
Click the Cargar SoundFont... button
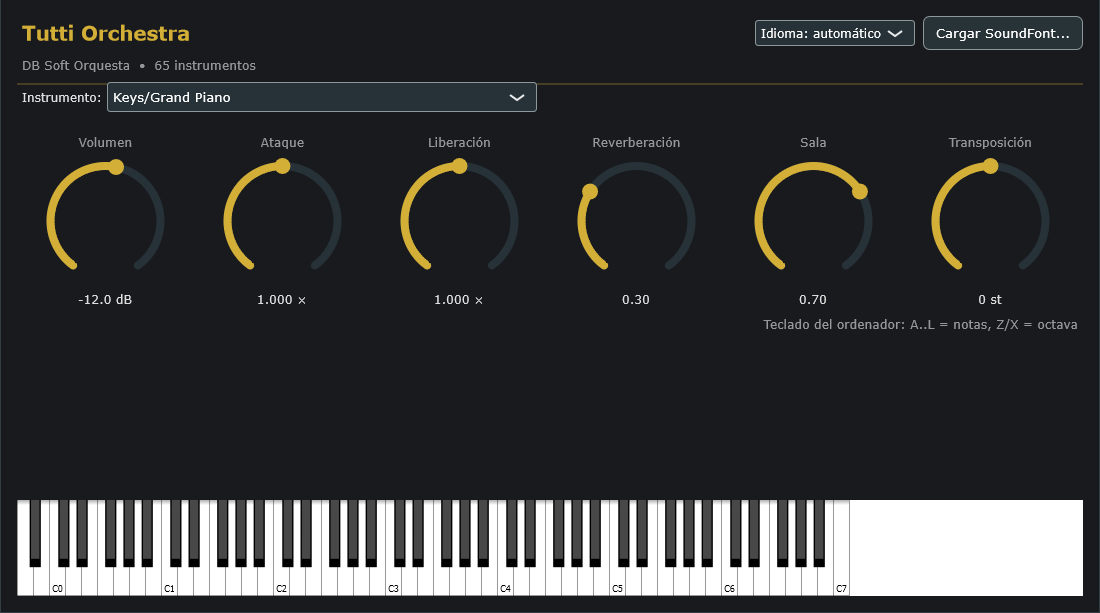pos(1002,33)
